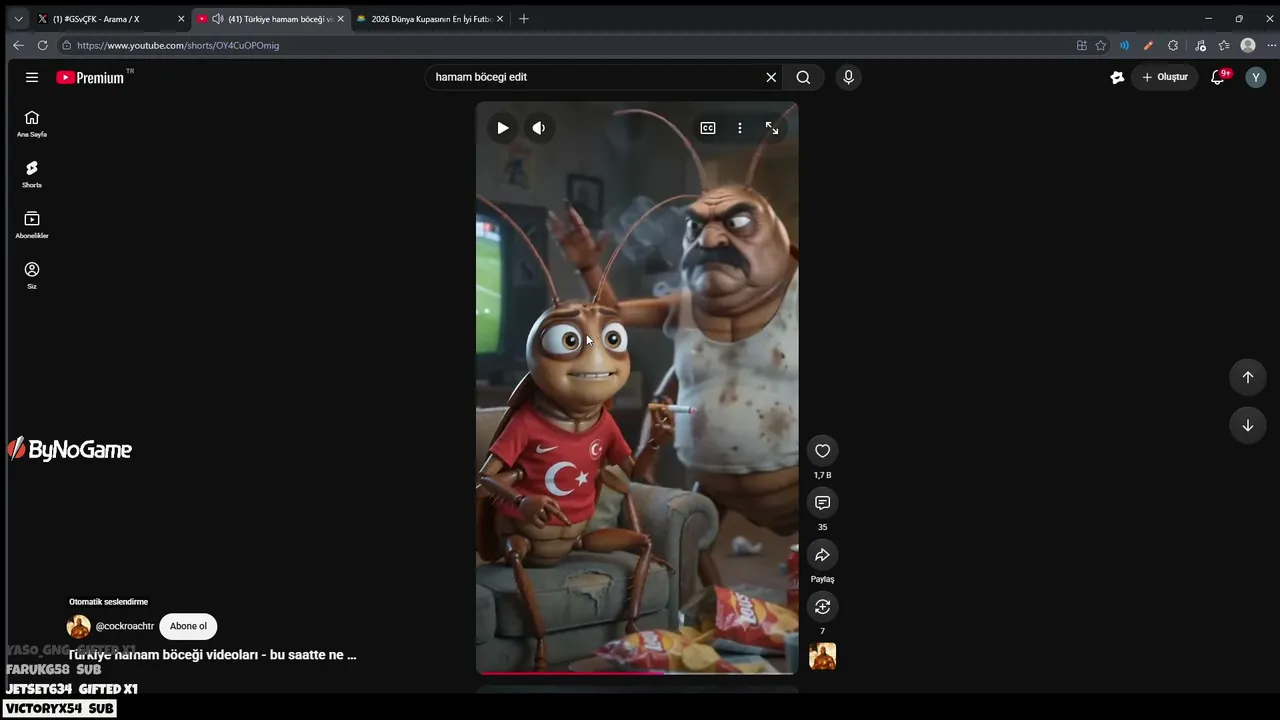This screenshot has width=1280, height=720.
Task: Start voice search with the microphone
Action: point(848,77)
